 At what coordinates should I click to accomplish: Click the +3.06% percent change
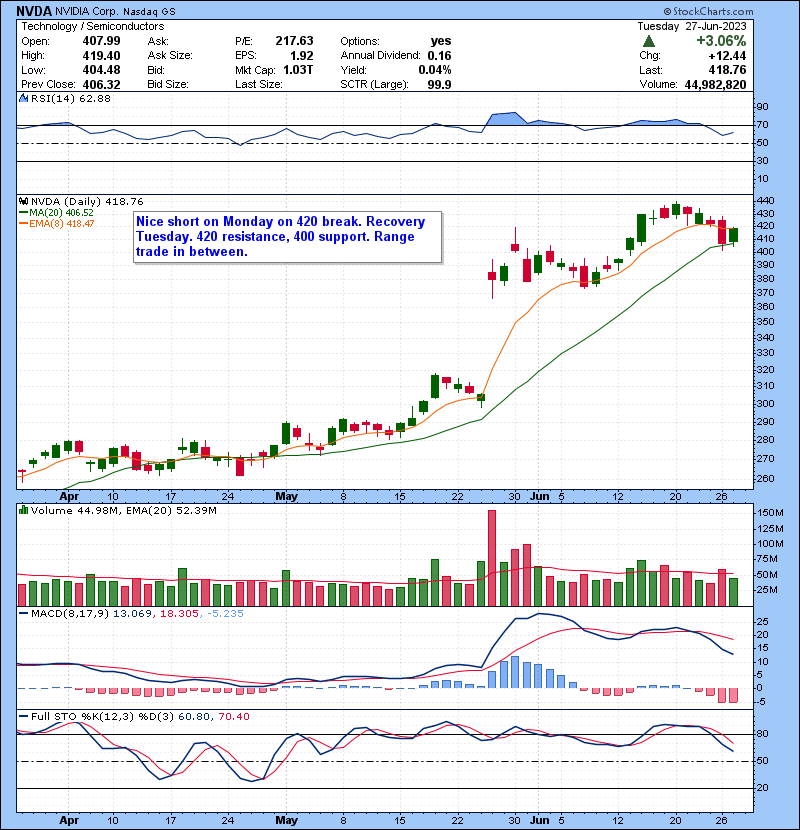[x=721, y=41]
